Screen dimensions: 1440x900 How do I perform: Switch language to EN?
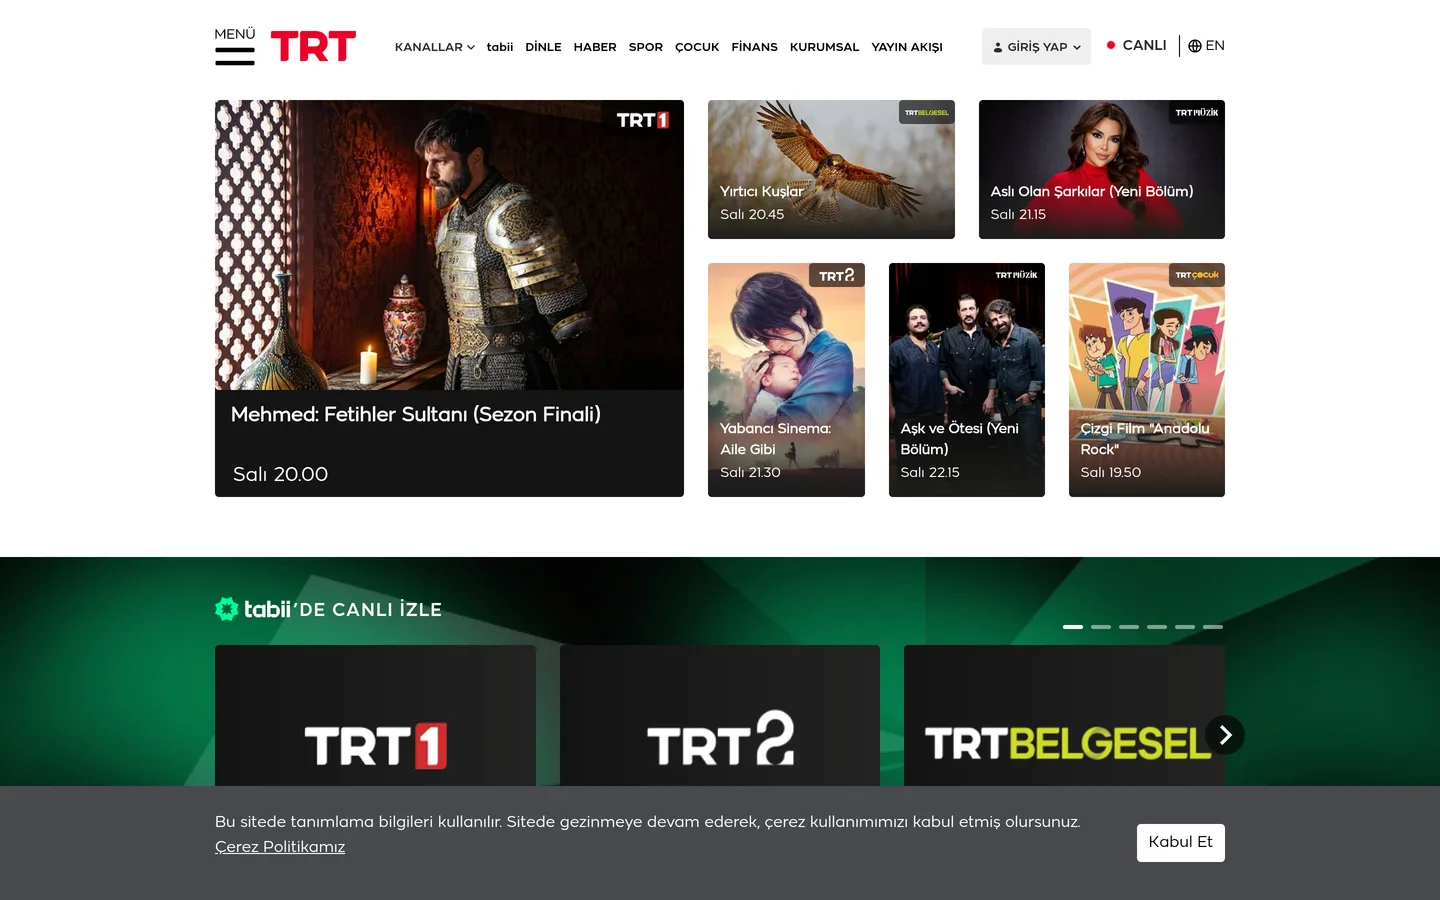point(1206,45)
